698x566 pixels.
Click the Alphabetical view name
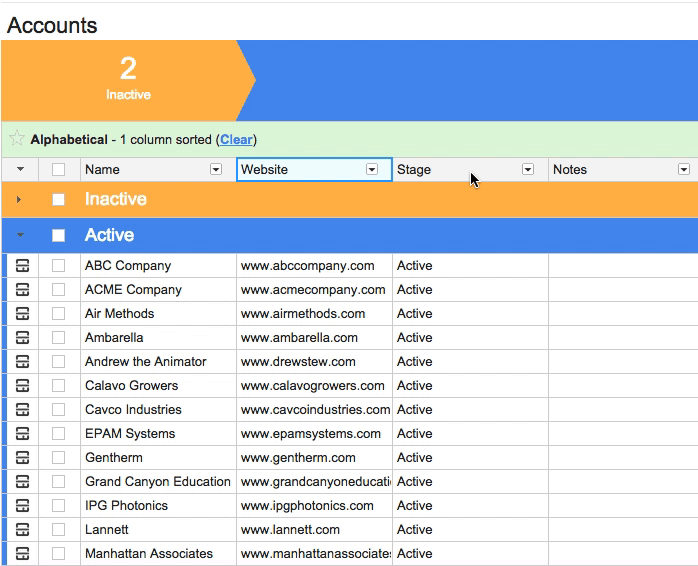pyautogui.click(x=69, y=140)
